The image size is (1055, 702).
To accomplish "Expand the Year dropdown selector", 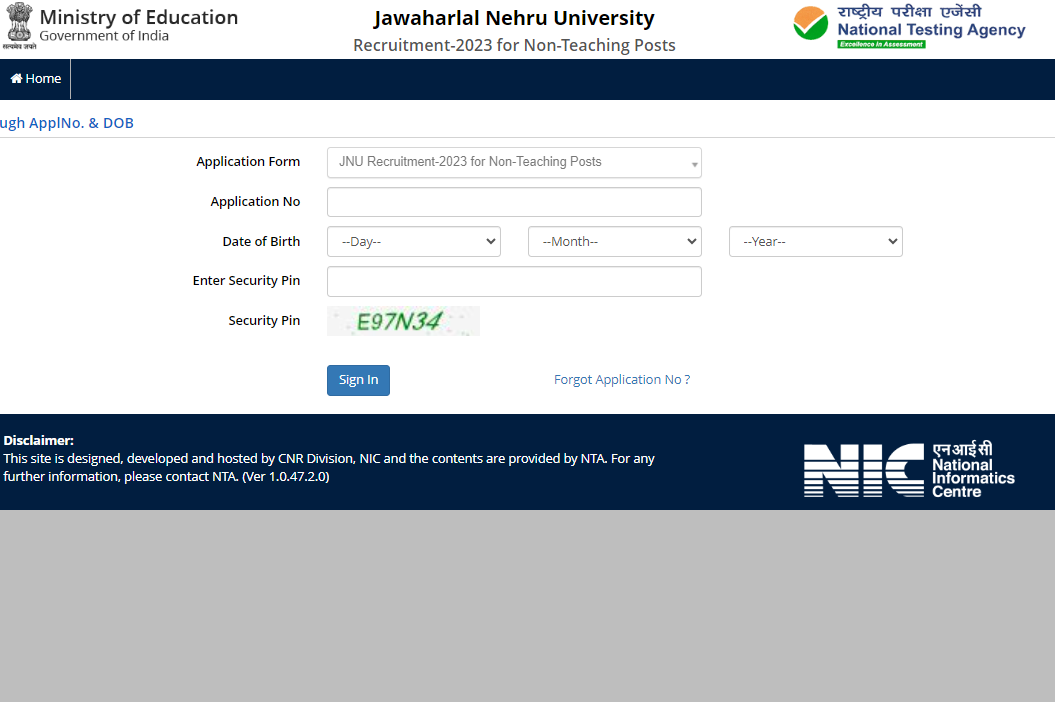I will (815, 242).
